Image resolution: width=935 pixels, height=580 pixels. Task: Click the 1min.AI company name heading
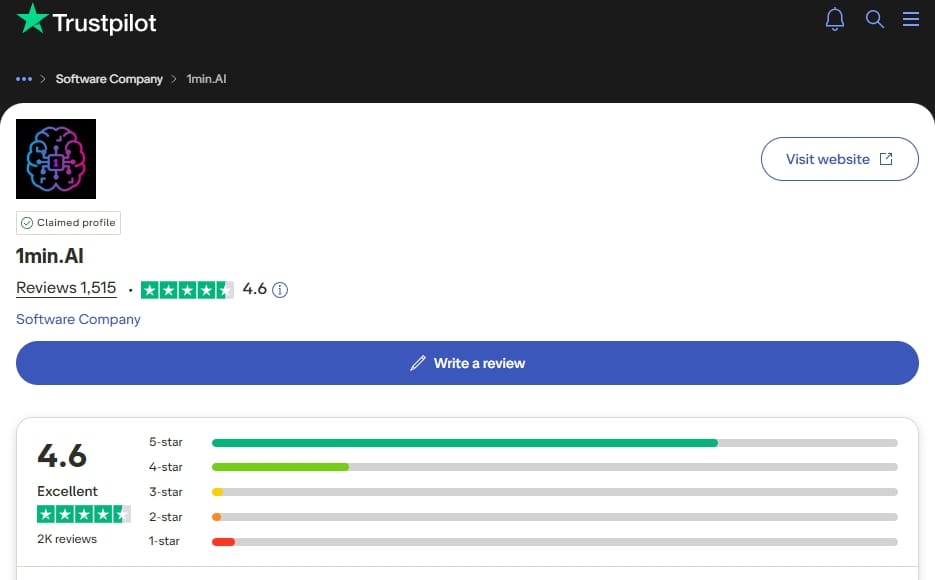tap(49, 256)
